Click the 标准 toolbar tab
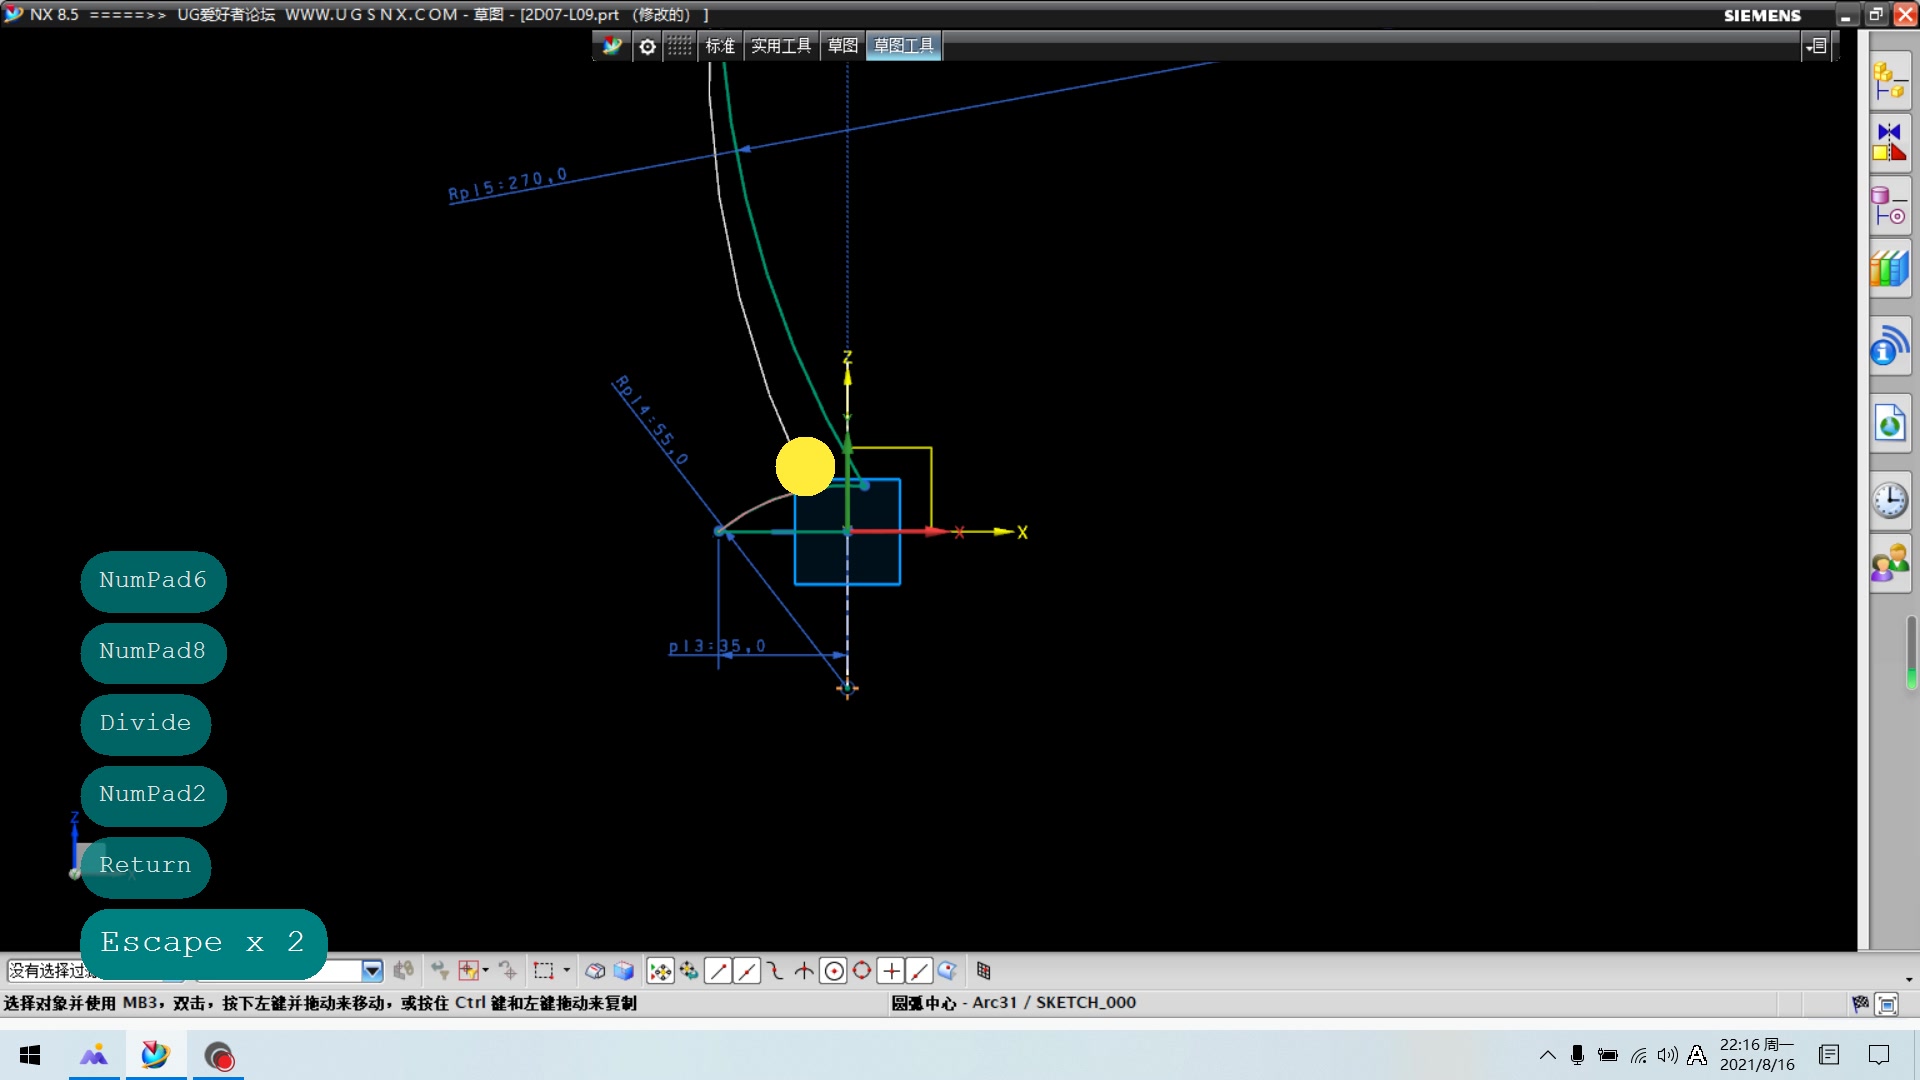Image resolution: width=1920 pixels, height=1080 pixels. point(719,46)
